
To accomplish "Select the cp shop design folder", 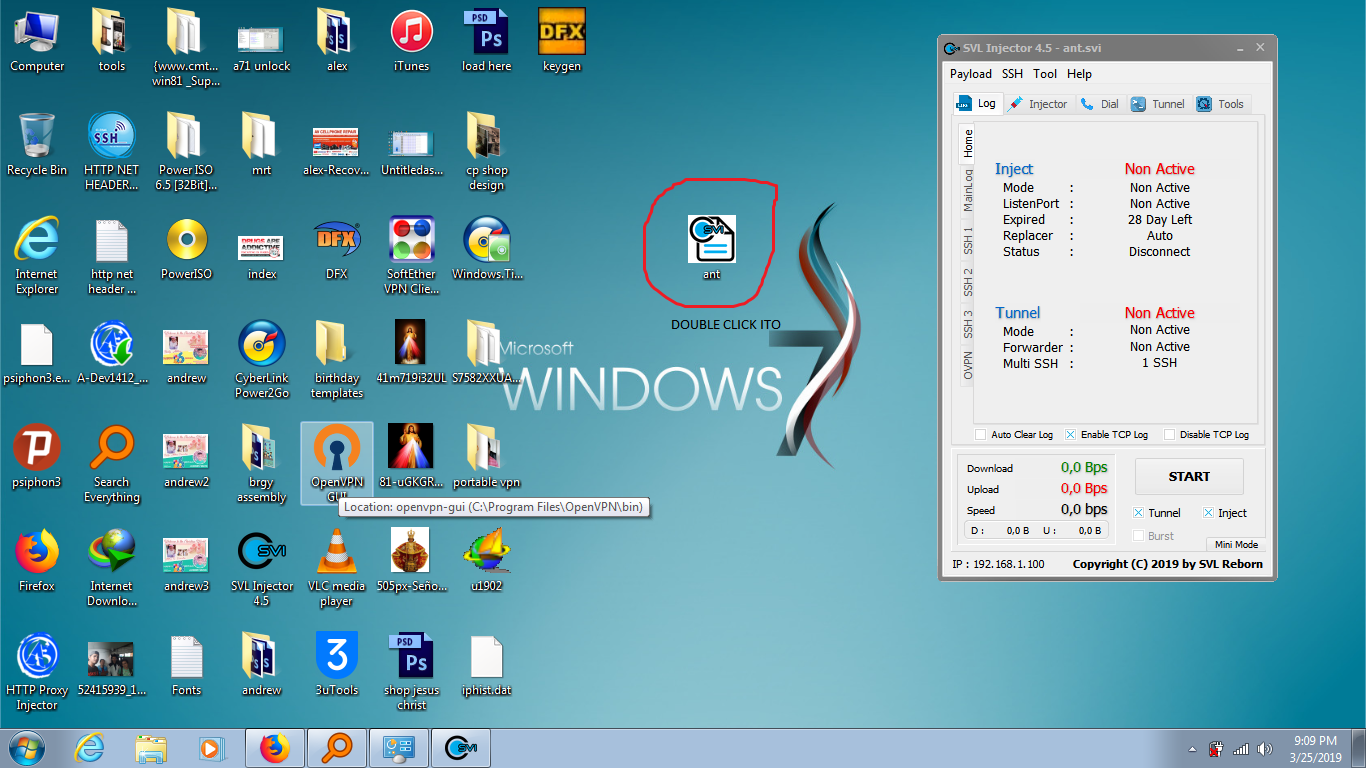I will pyautogui.click(x=487, y=135).
